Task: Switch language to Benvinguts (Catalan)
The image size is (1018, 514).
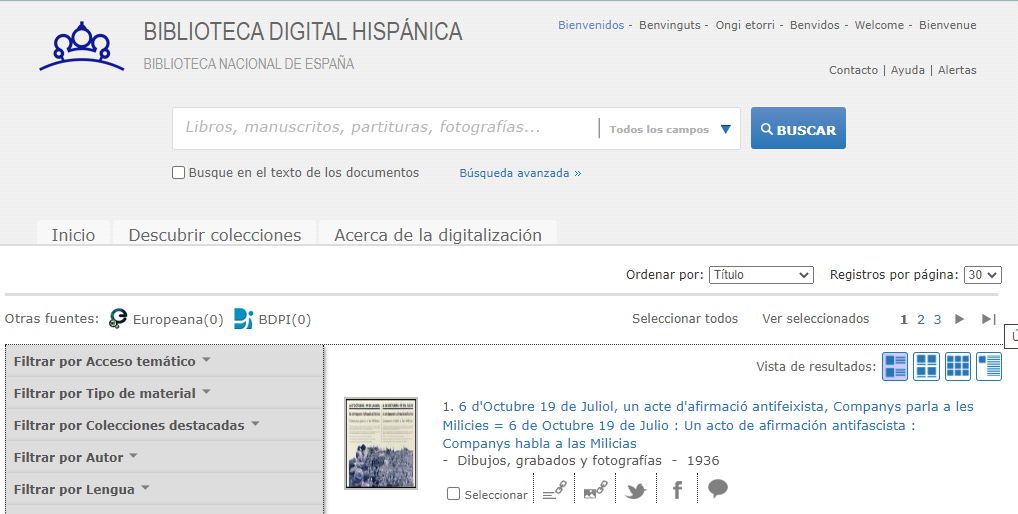Action: click(669, 25)
